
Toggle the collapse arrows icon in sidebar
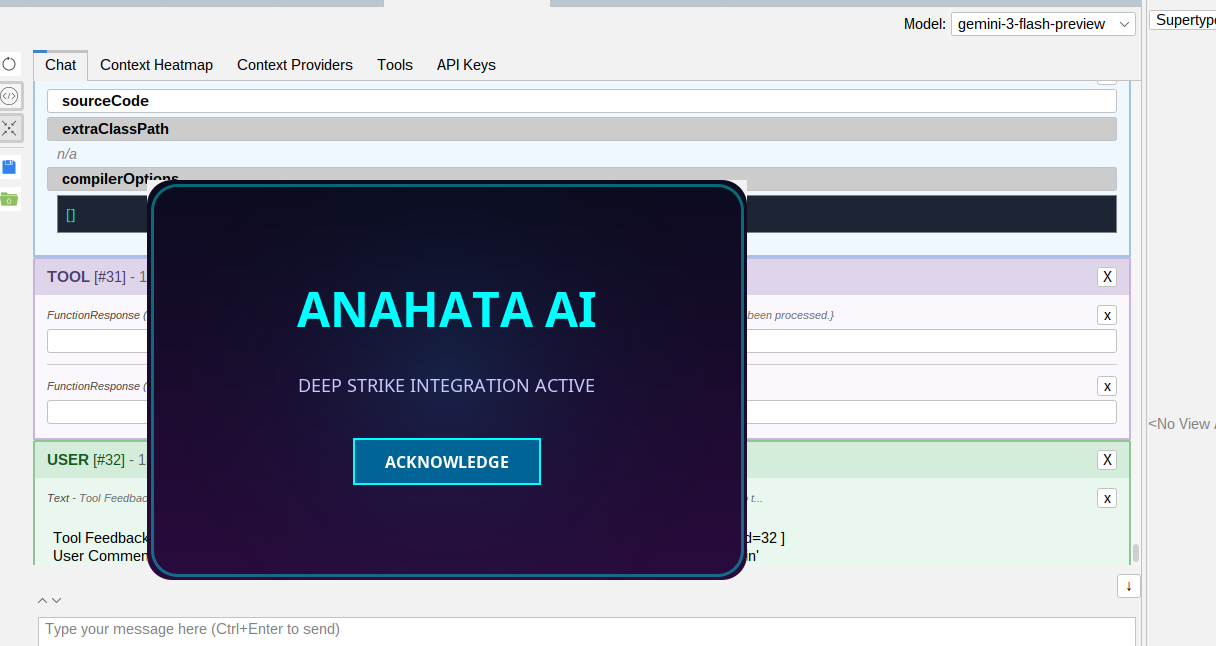click(9, 127)
